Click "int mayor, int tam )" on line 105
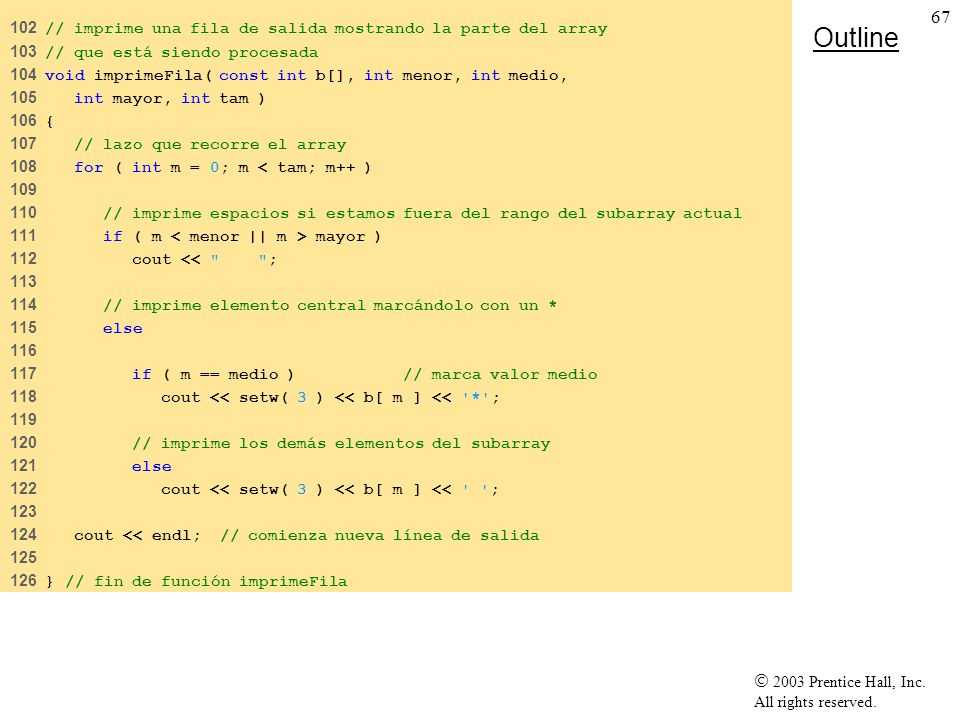 pyautogui.click(x=170, y=99)
